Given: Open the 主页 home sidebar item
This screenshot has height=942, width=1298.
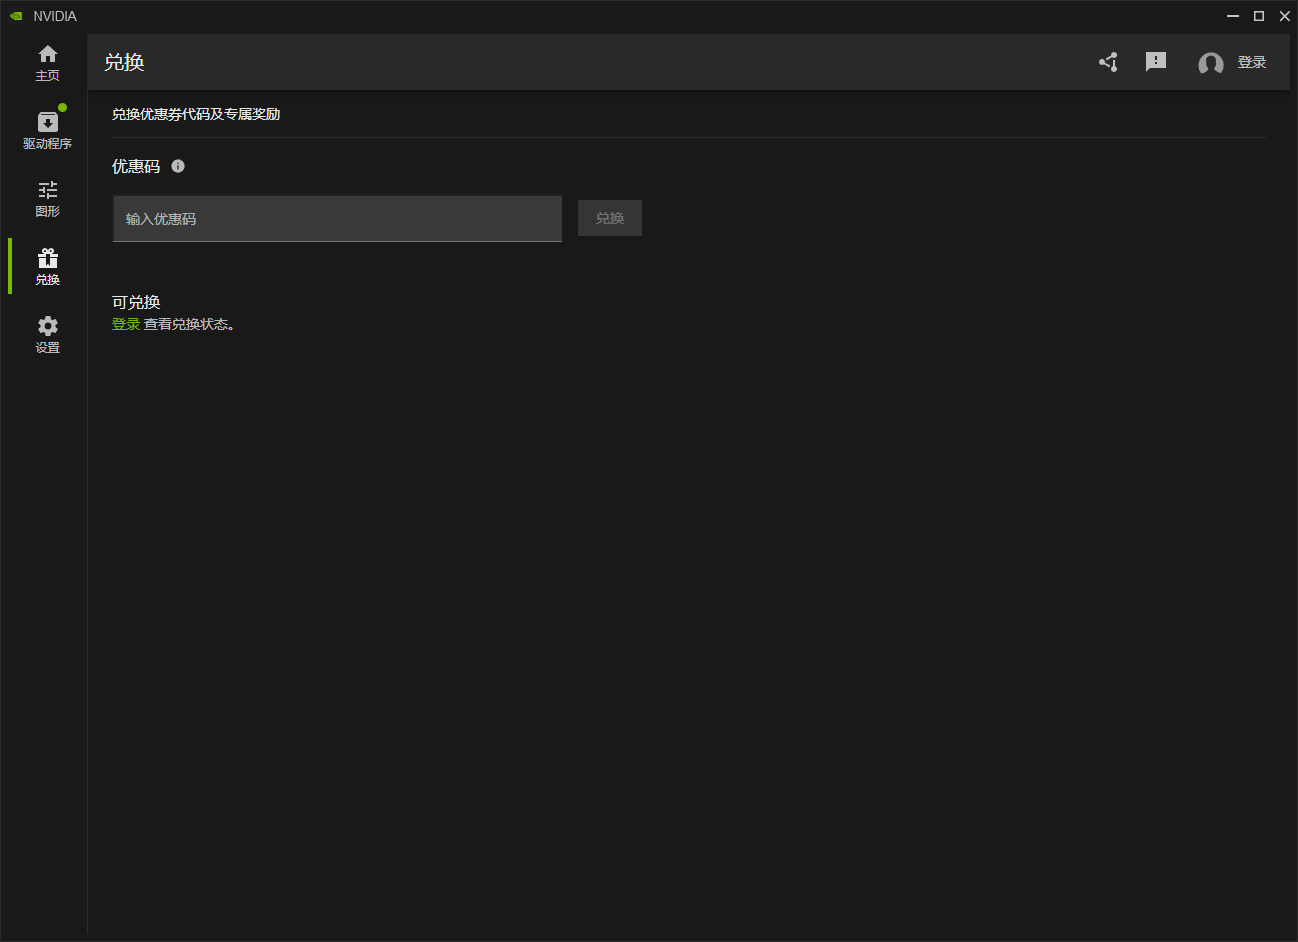Looking at the screenshot, I should 47,63.
